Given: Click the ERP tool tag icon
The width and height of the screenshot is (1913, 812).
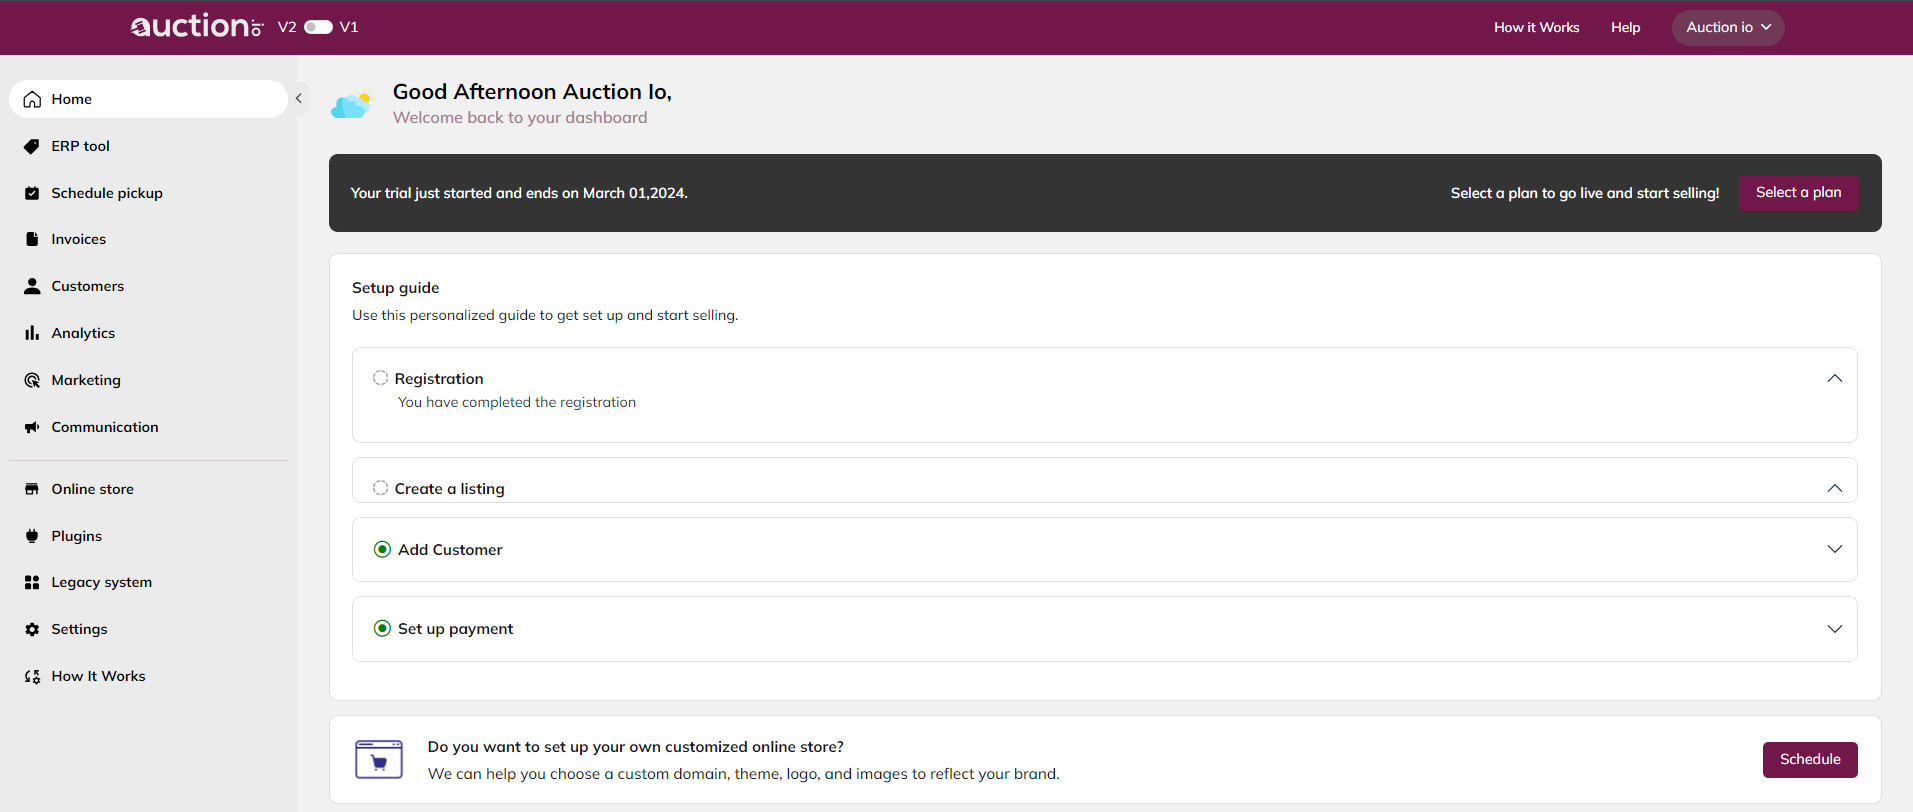Looking at the screenshot, I should click(x=32, y=147).
